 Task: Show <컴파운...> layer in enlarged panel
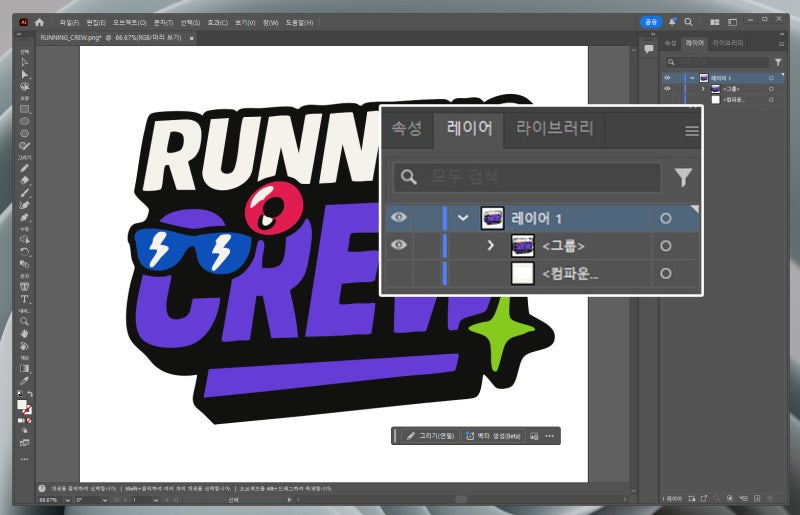(x=399, y=273)
